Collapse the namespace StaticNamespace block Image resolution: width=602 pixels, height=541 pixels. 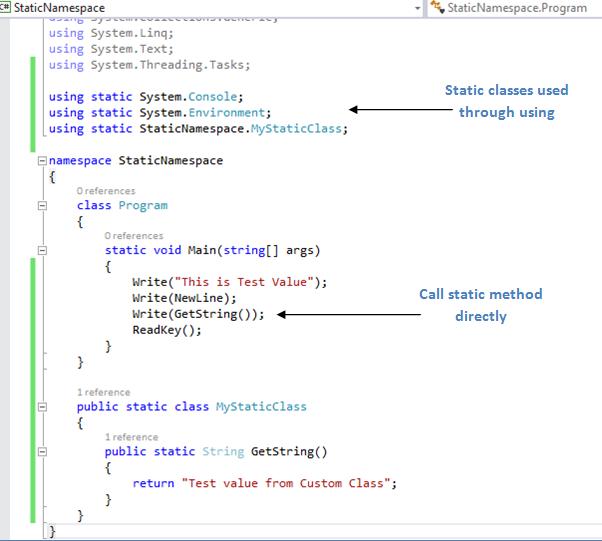[42, 160]
